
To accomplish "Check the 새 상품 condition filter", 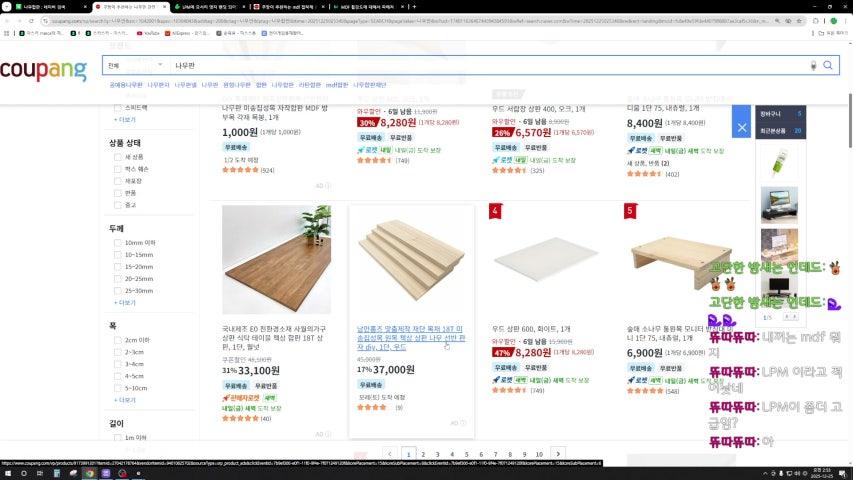I will [118, 157].
